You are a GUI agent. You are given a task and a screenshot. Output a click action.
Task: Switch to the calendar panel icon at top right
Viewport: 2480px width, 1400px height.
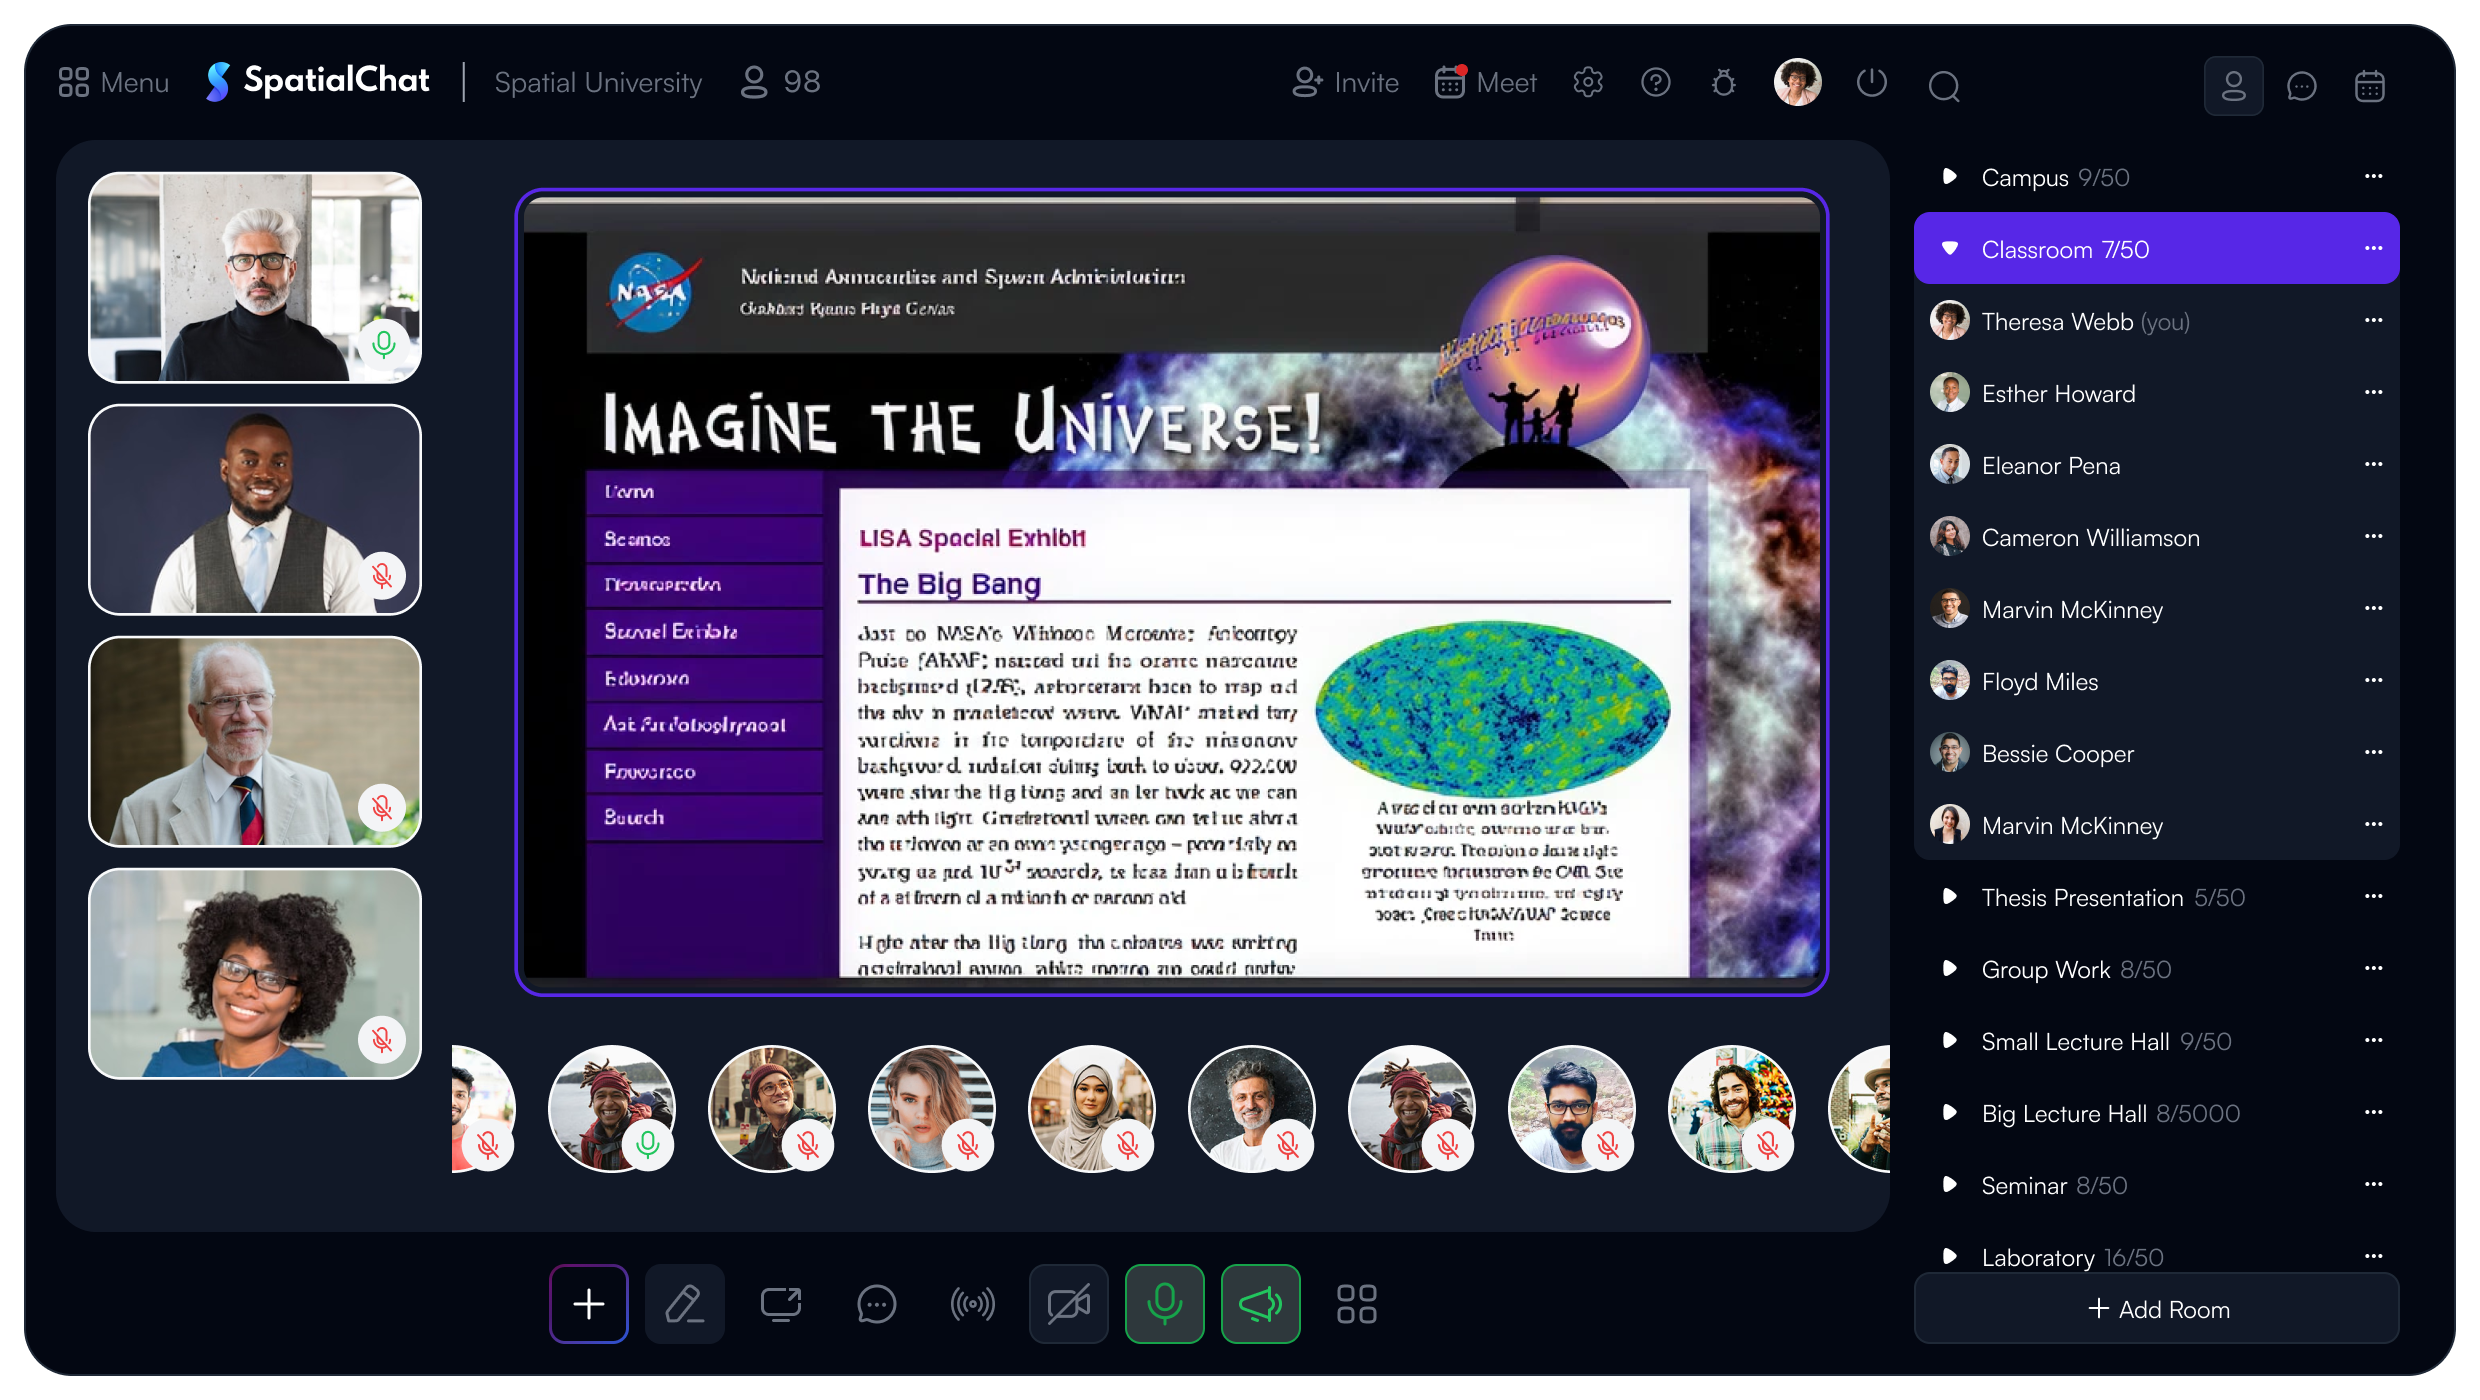2370,86
